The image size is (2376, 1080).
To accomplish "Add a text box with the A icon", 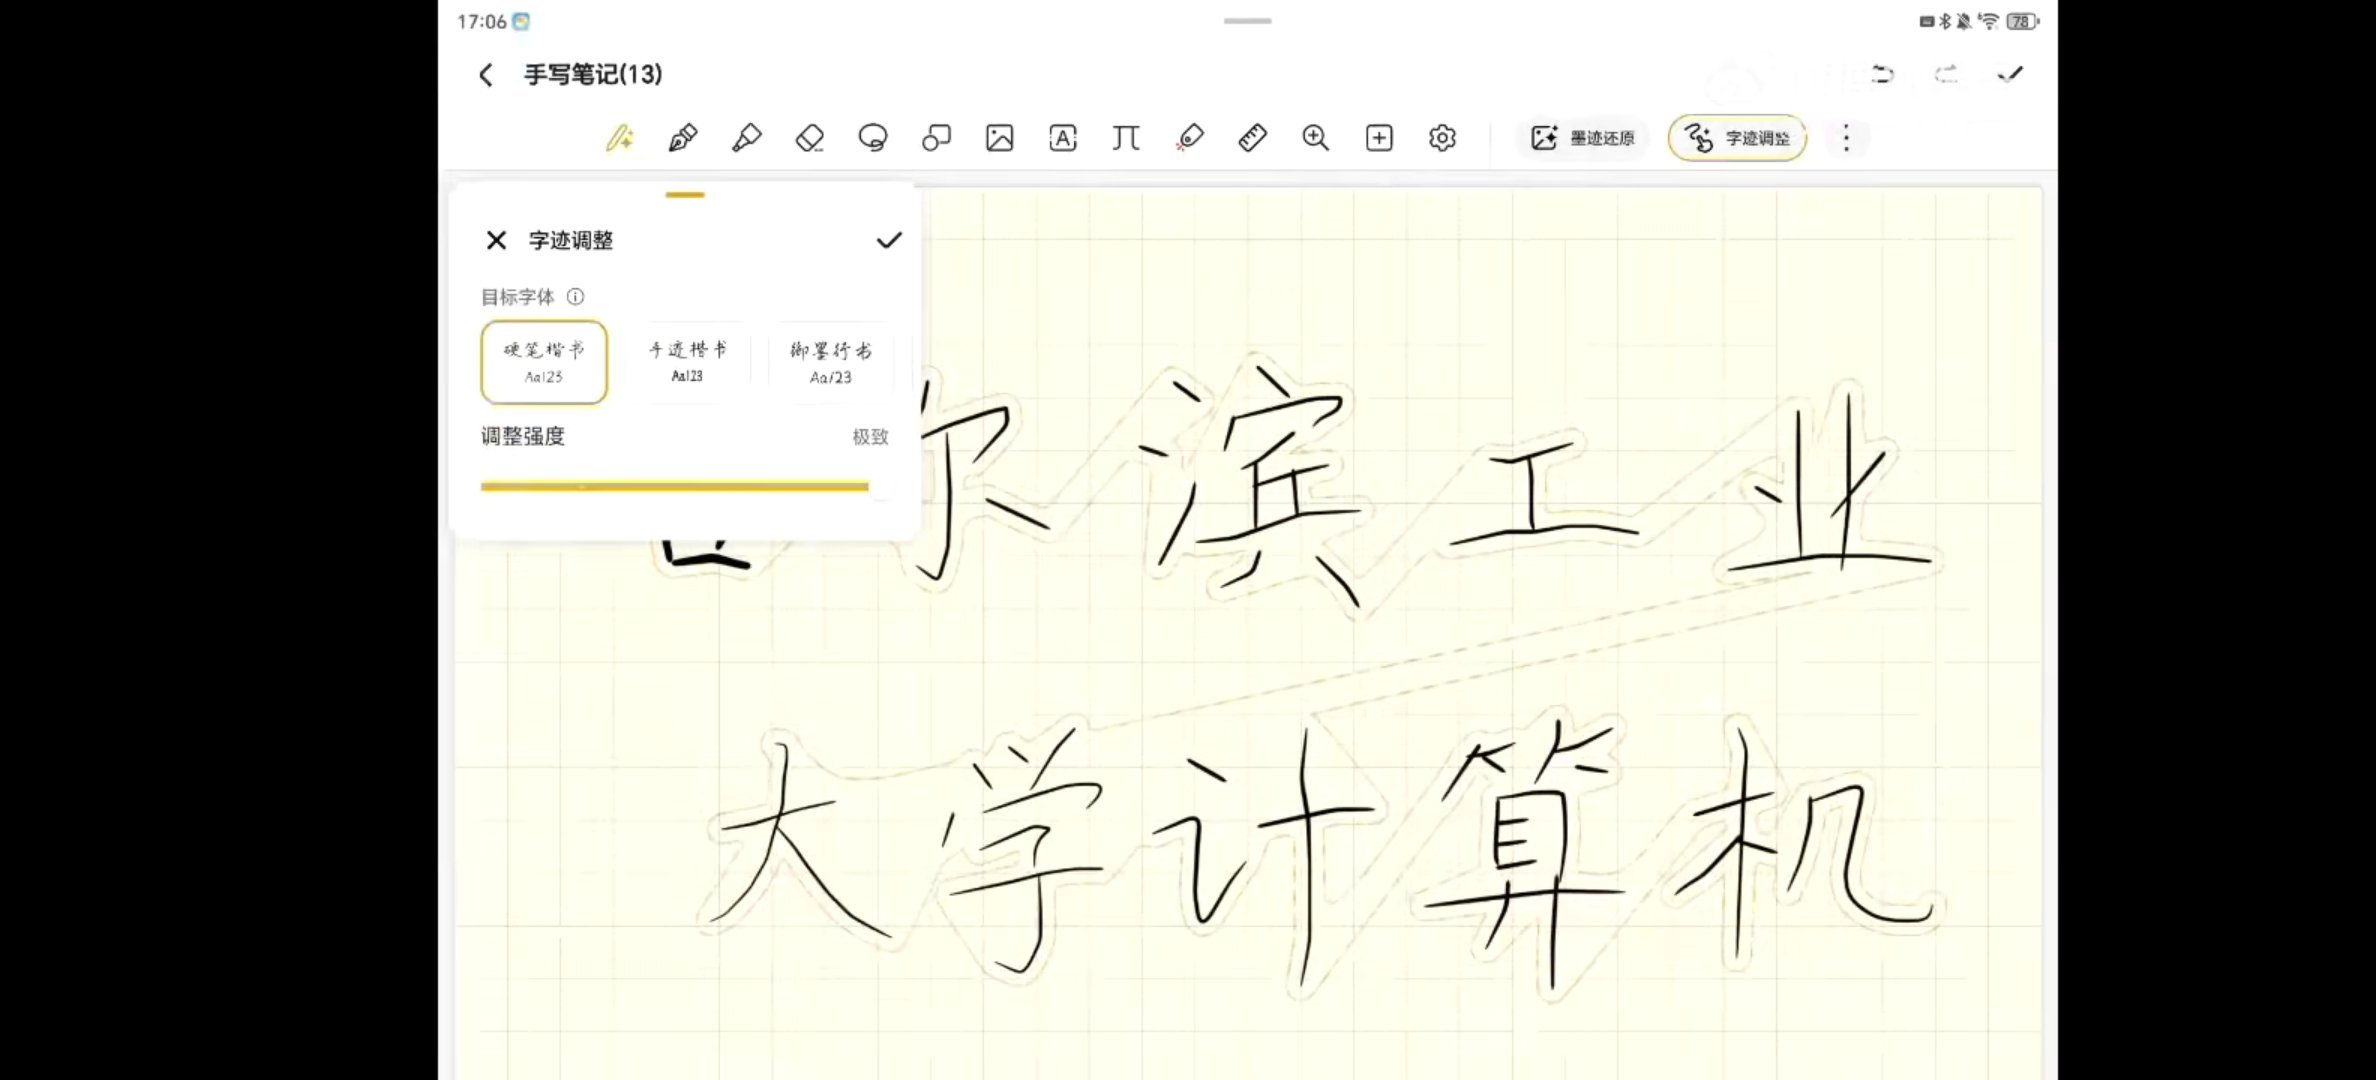I will [x=1063, y=138].
